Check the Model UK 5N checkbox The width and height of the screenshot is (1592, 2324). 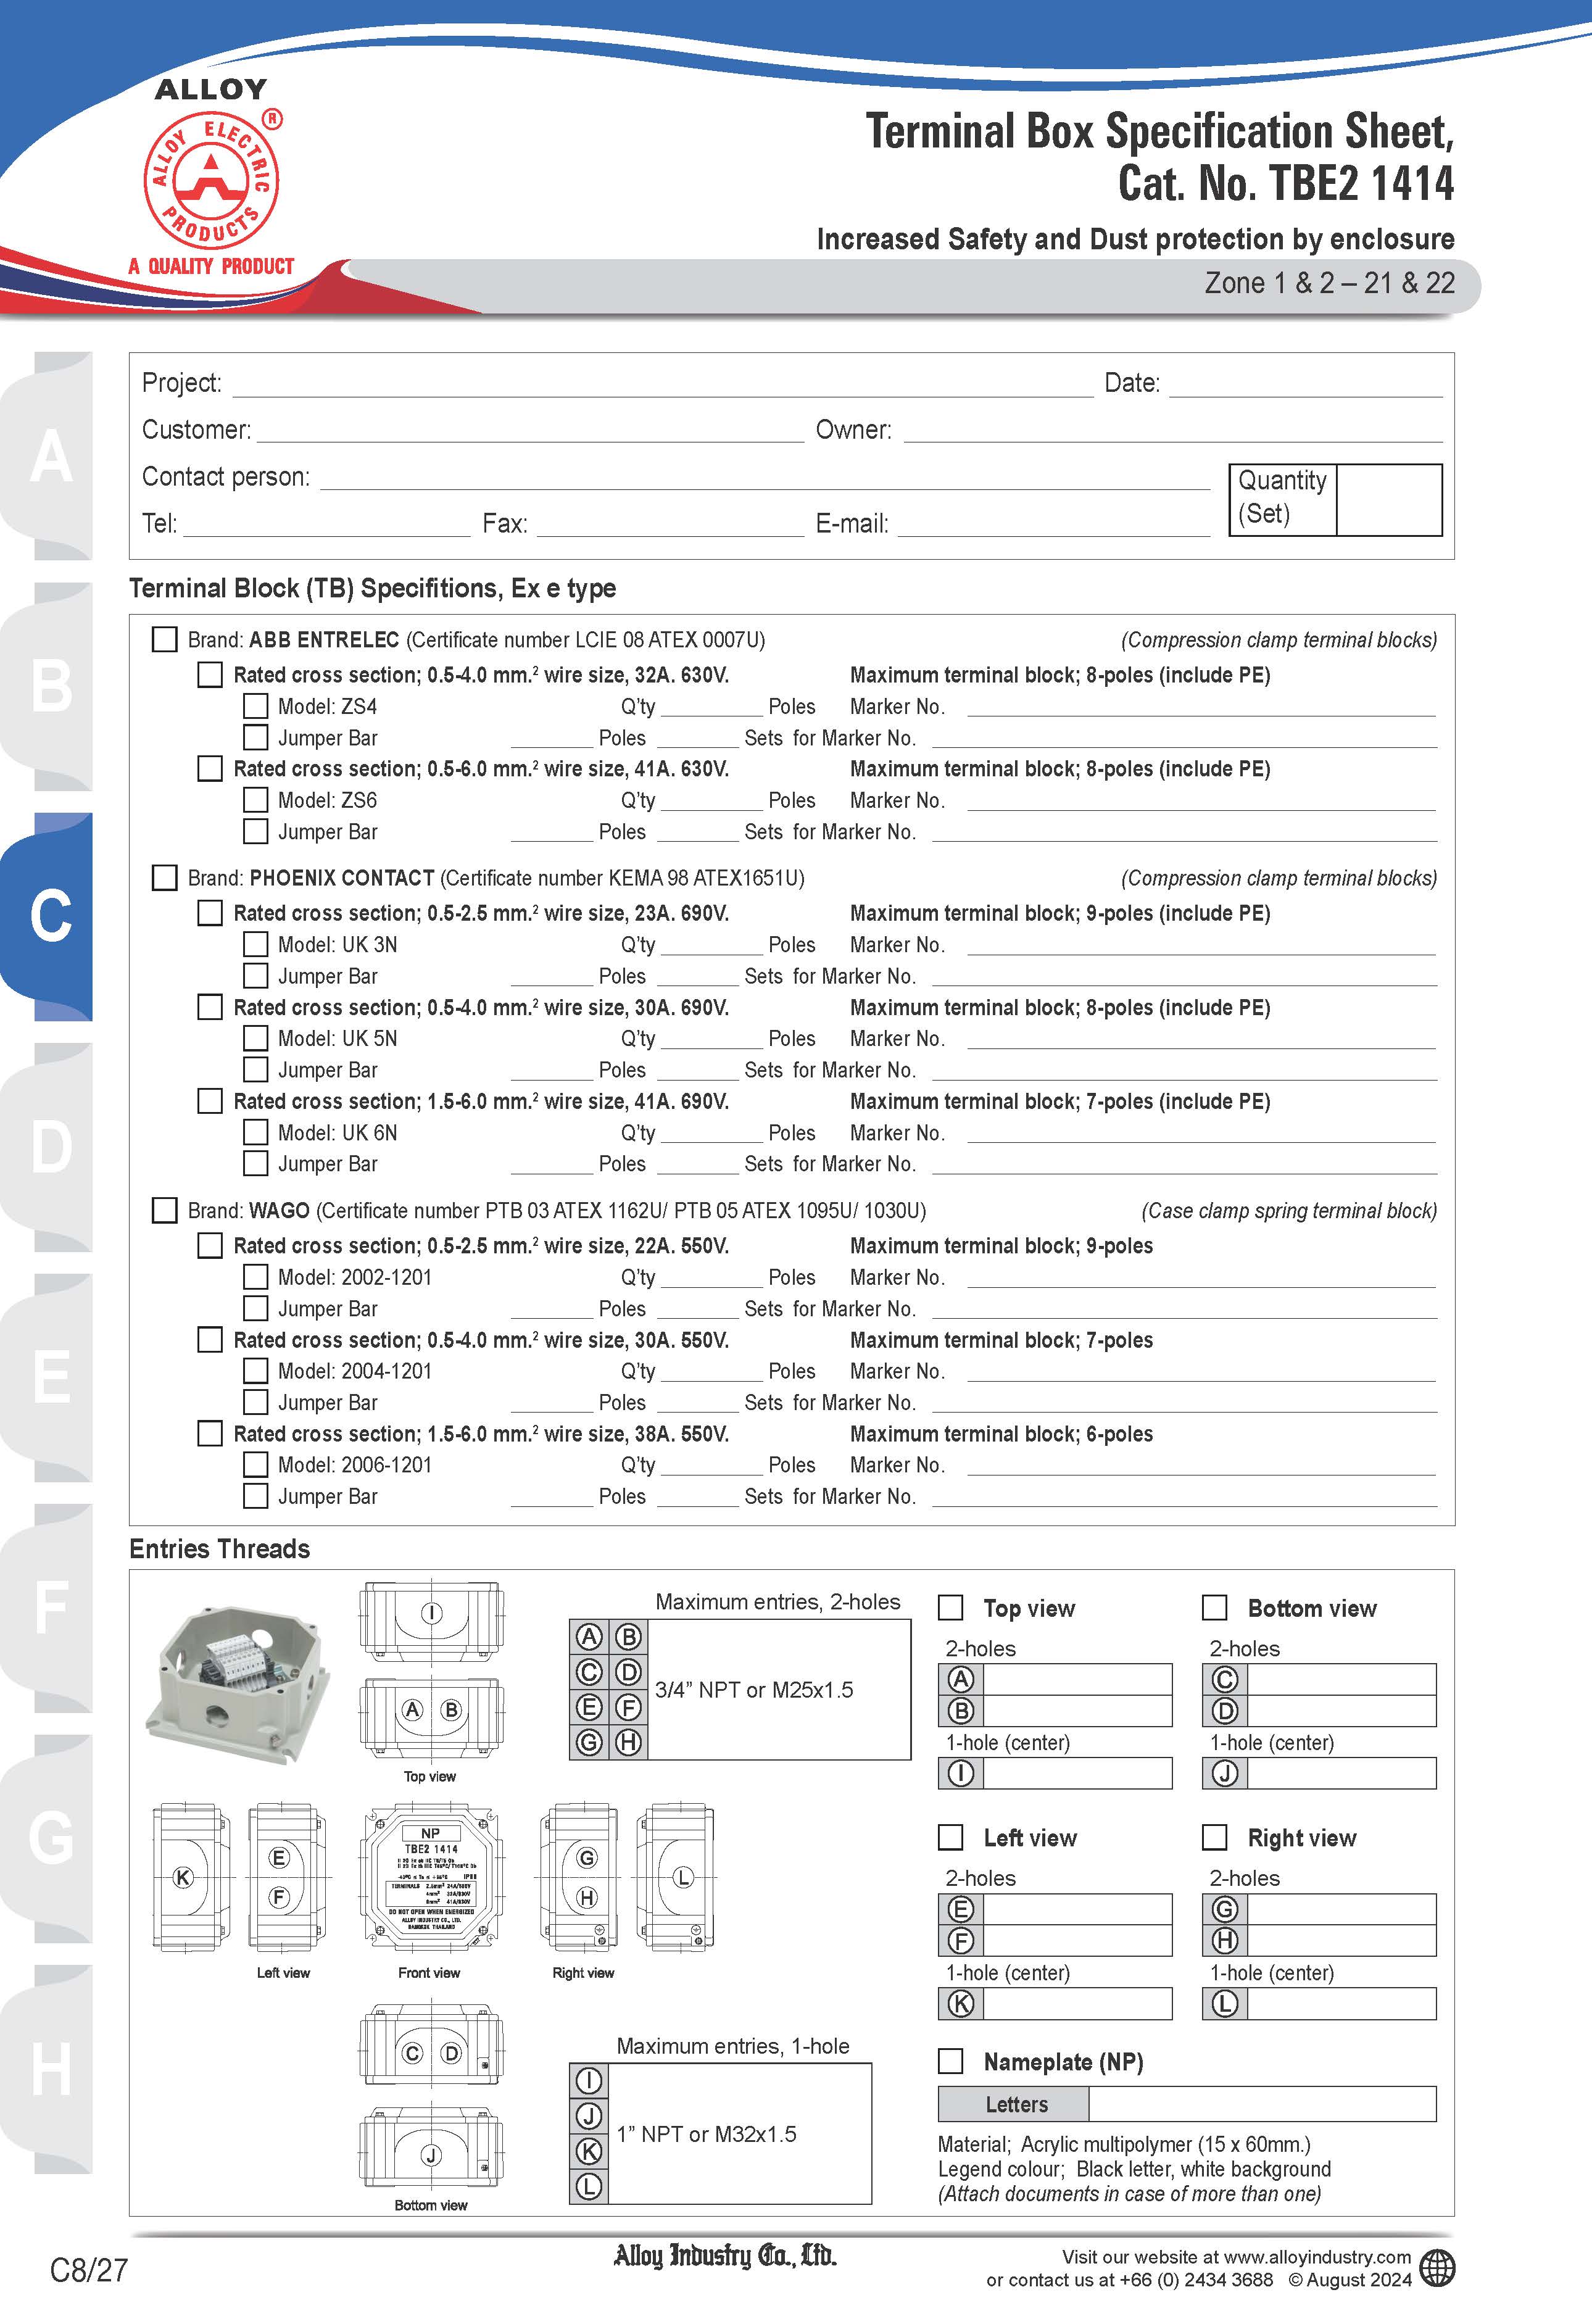[x=256, y=1038]
